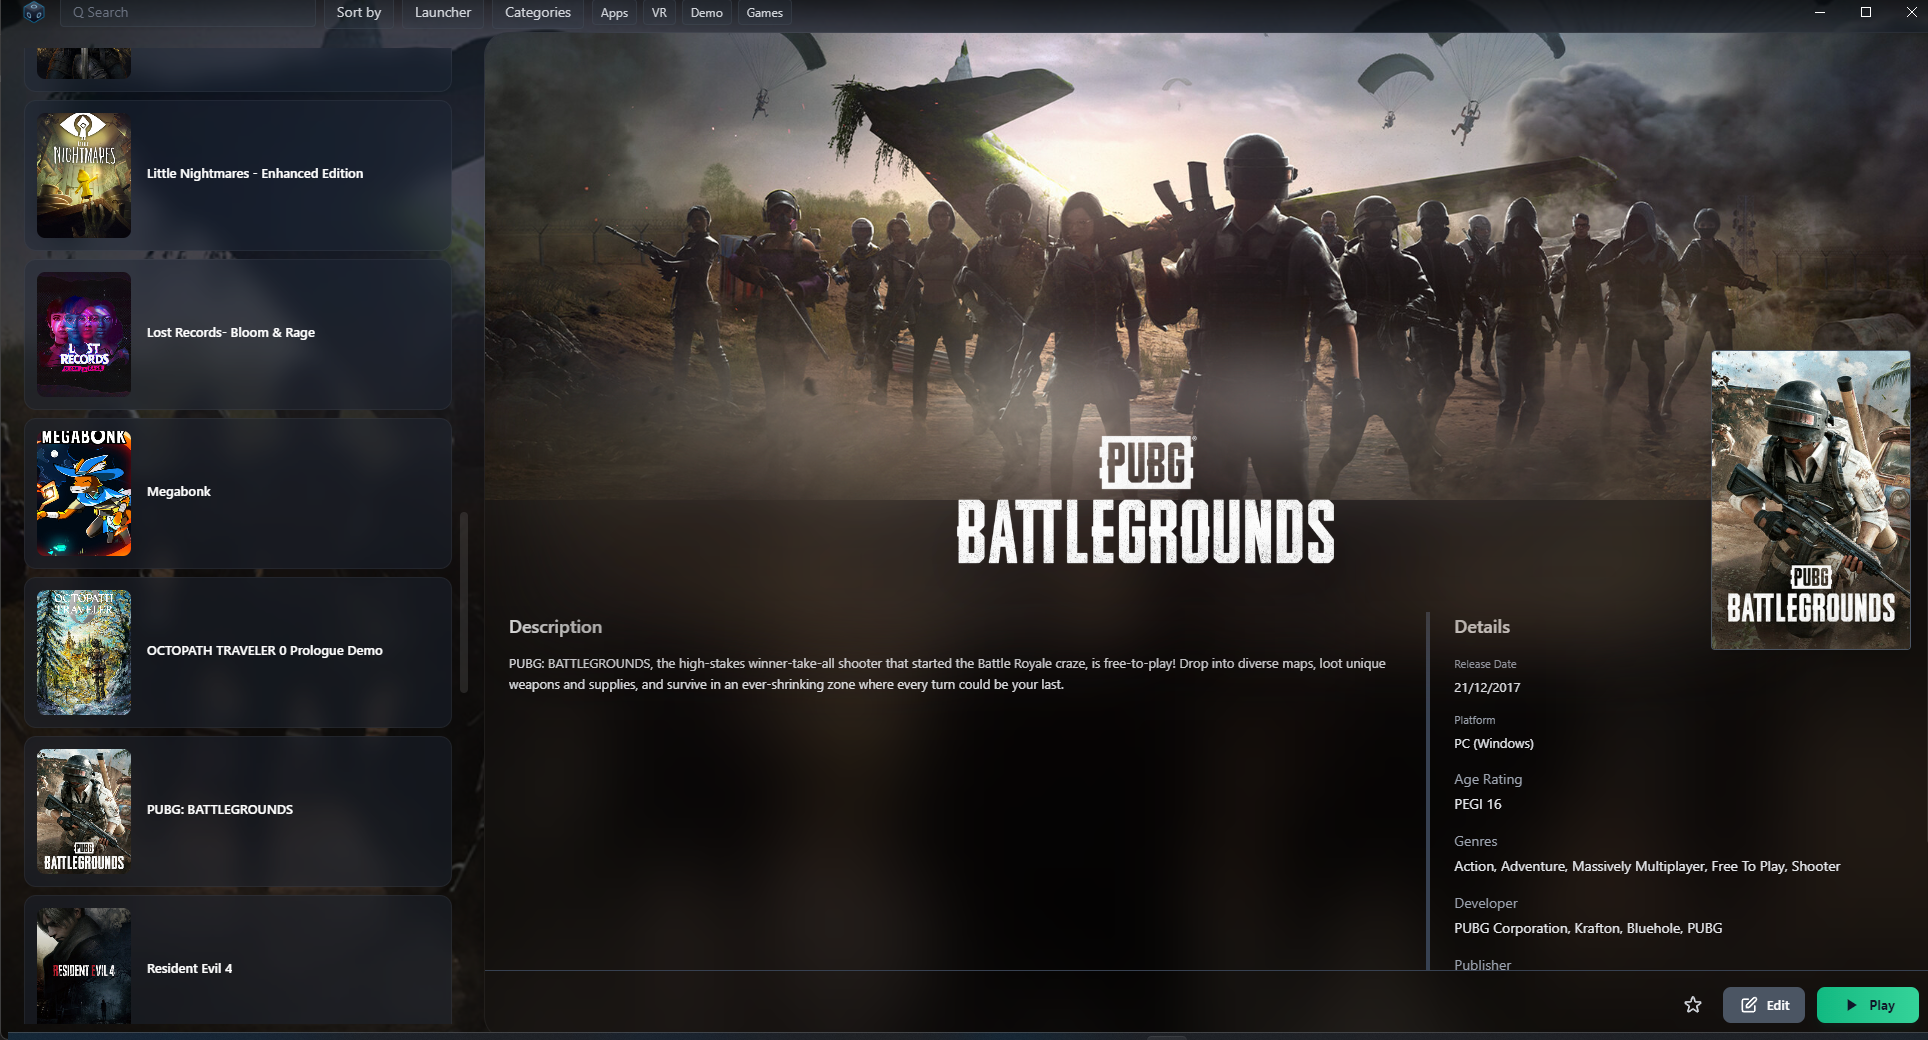Choose OCTOPATH TRAVELER 0 Prologue Demo entry
Viewport: 1928px width, 1040px height.
[x=264, y=651]
